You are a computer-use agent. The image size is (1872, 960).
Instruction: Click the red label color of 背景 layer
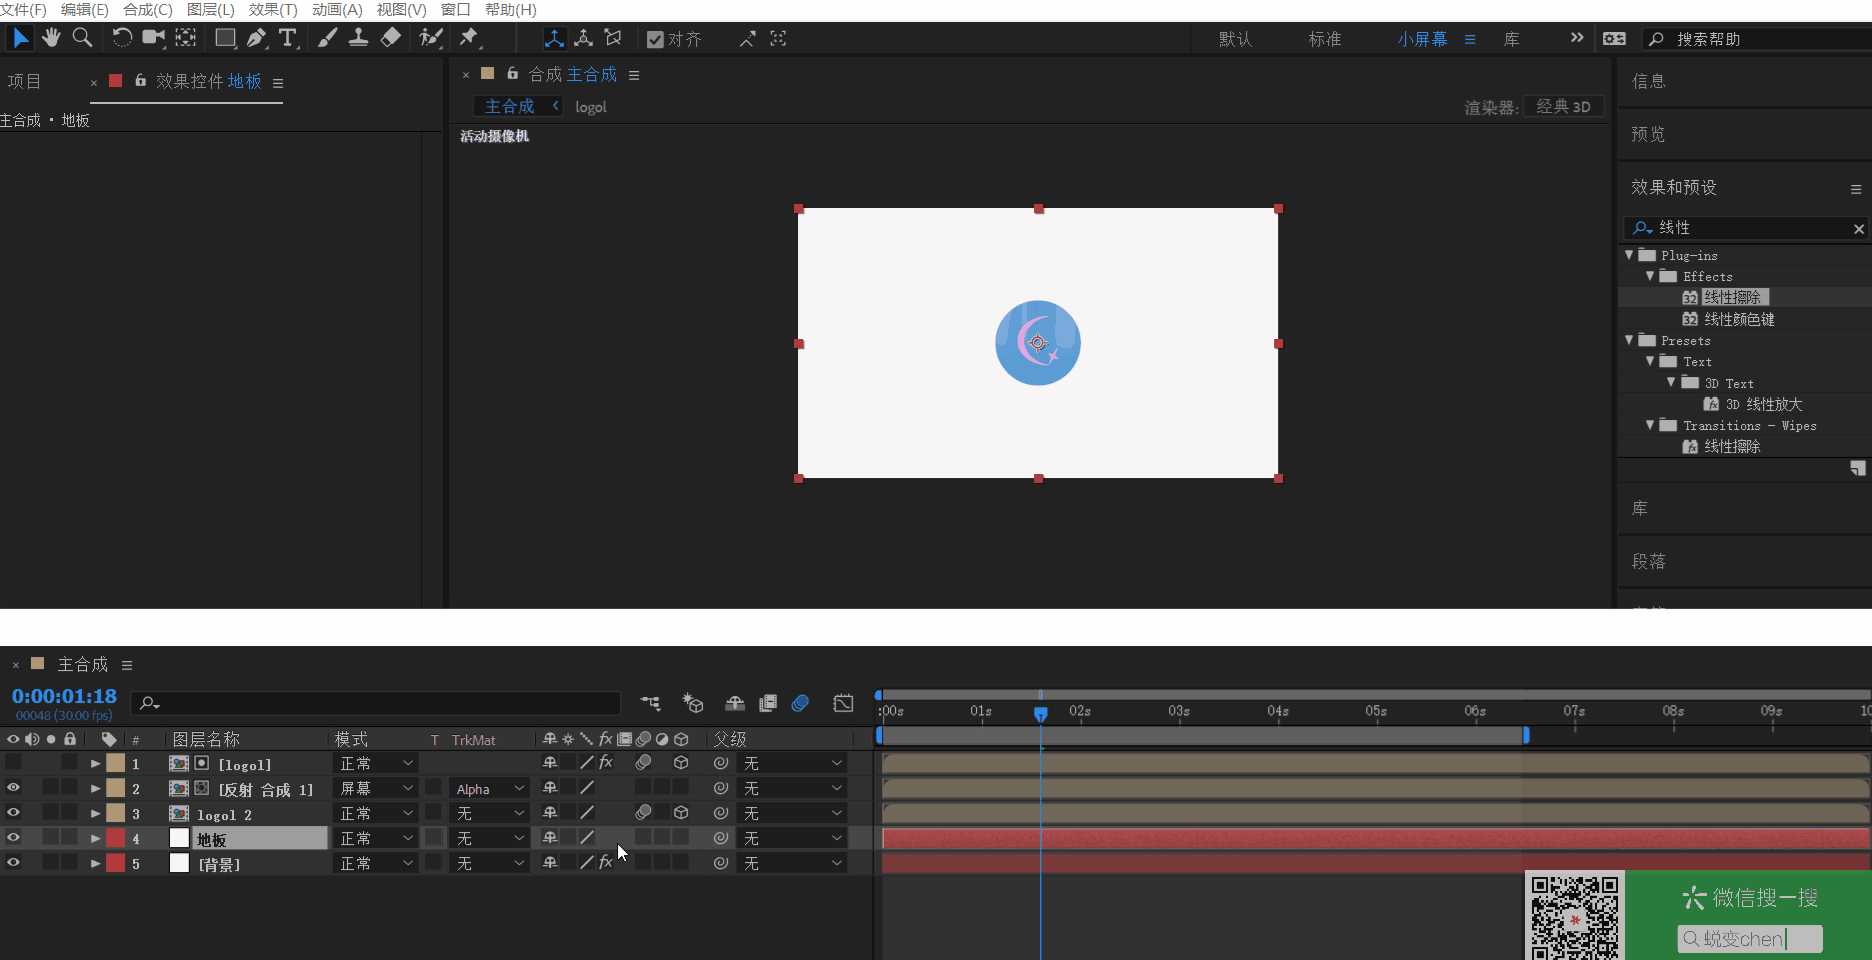(116, 863)
